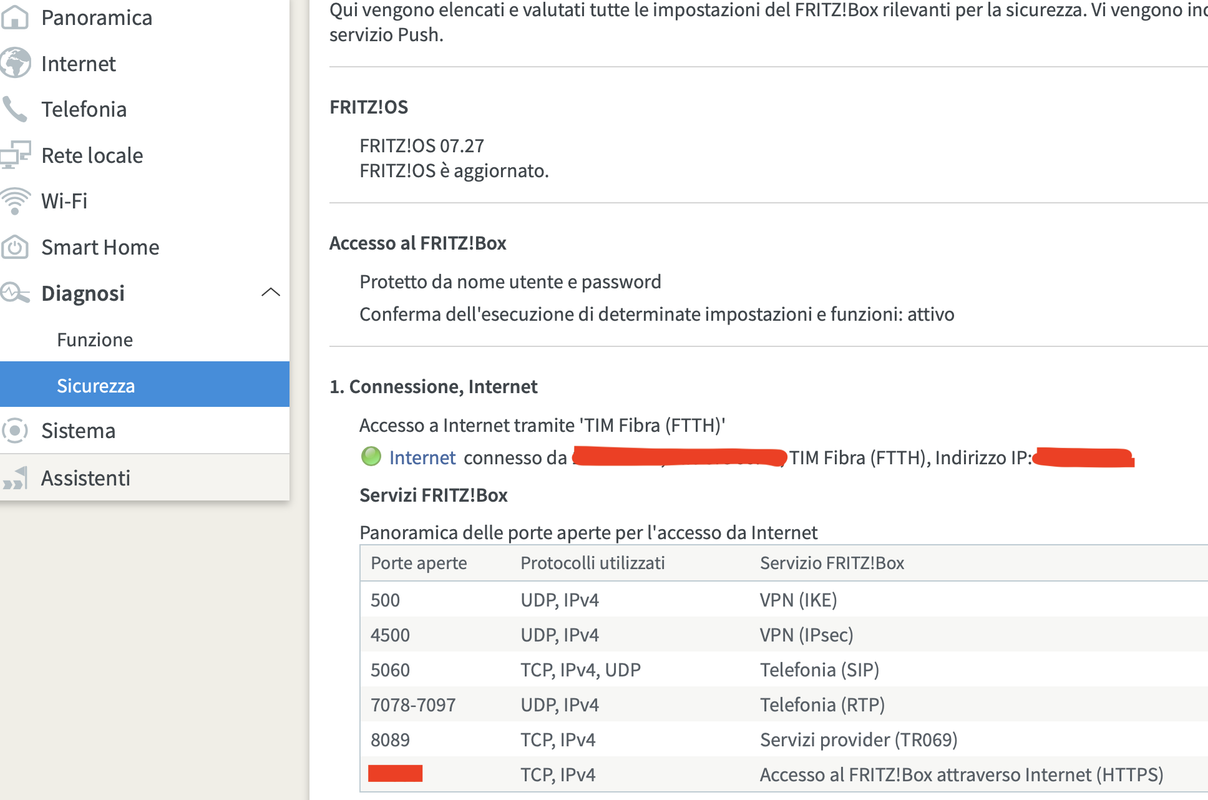Click the green connection status indicator
This screenshot has height=800, width=1208.
[x=371, y=457]
